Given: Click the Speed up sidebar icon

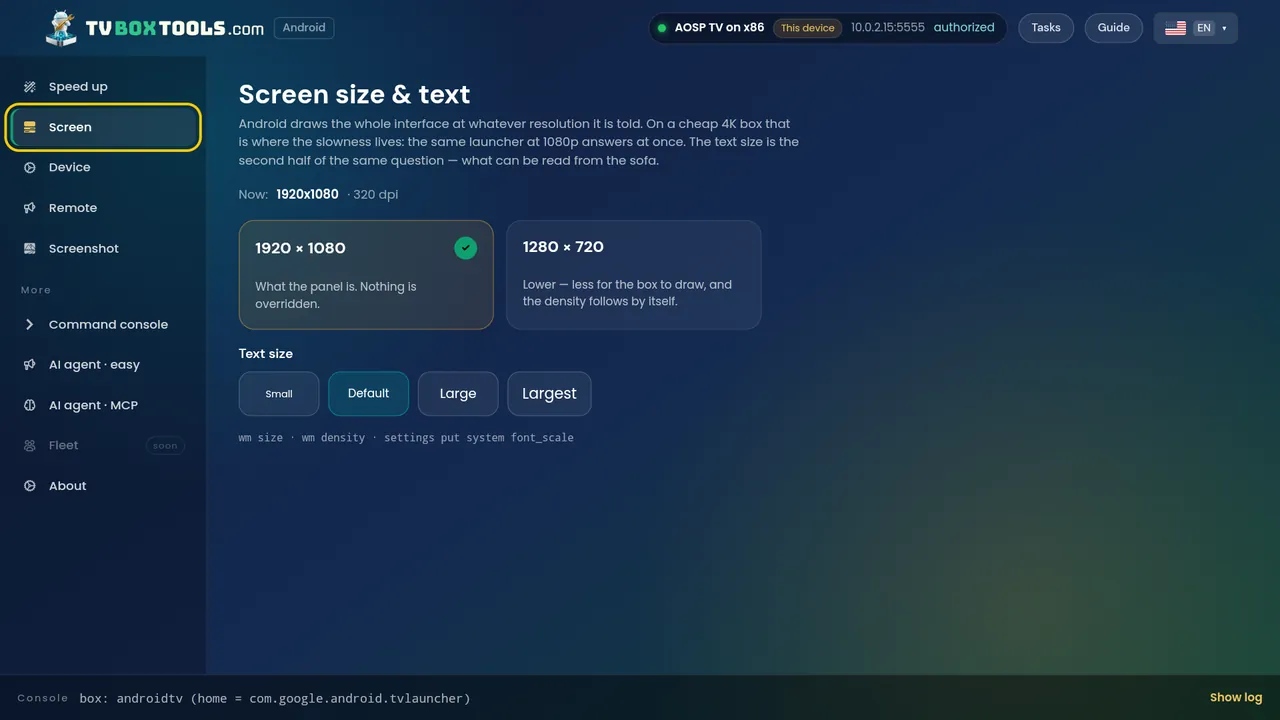Looking at the screenshot, I should click(x=30, y=87).
